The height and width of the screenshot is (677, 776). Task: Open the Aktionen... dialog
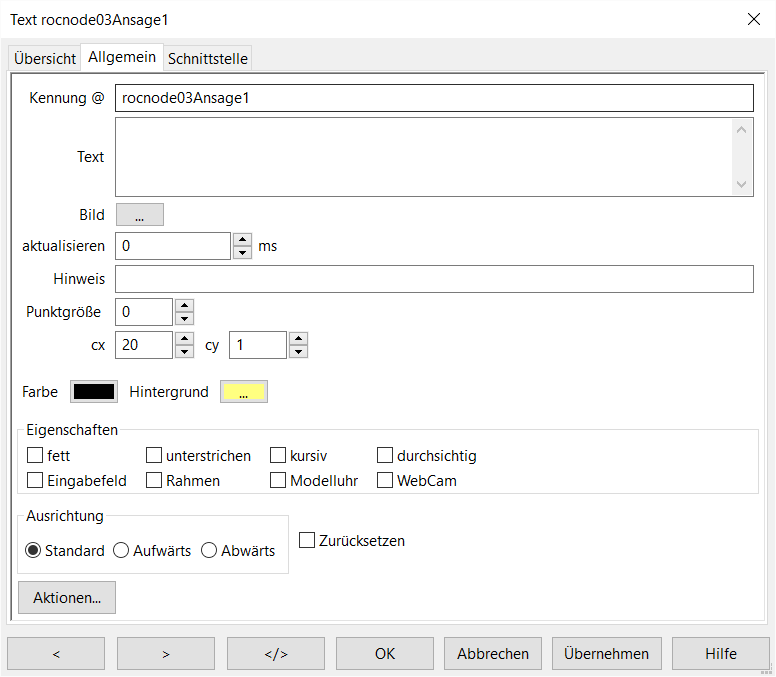coord(67,598)
